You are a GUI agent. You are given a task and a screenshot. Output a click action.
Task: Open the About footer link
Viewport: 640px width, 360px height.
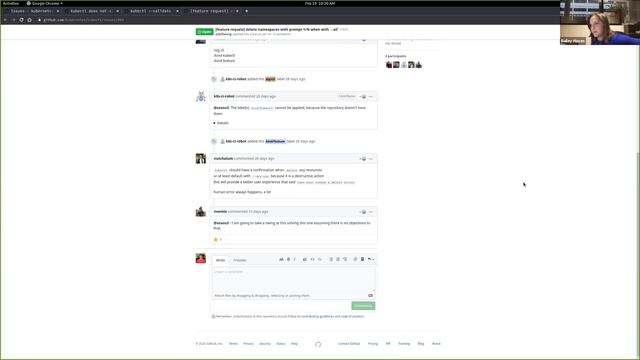(436, 344)
